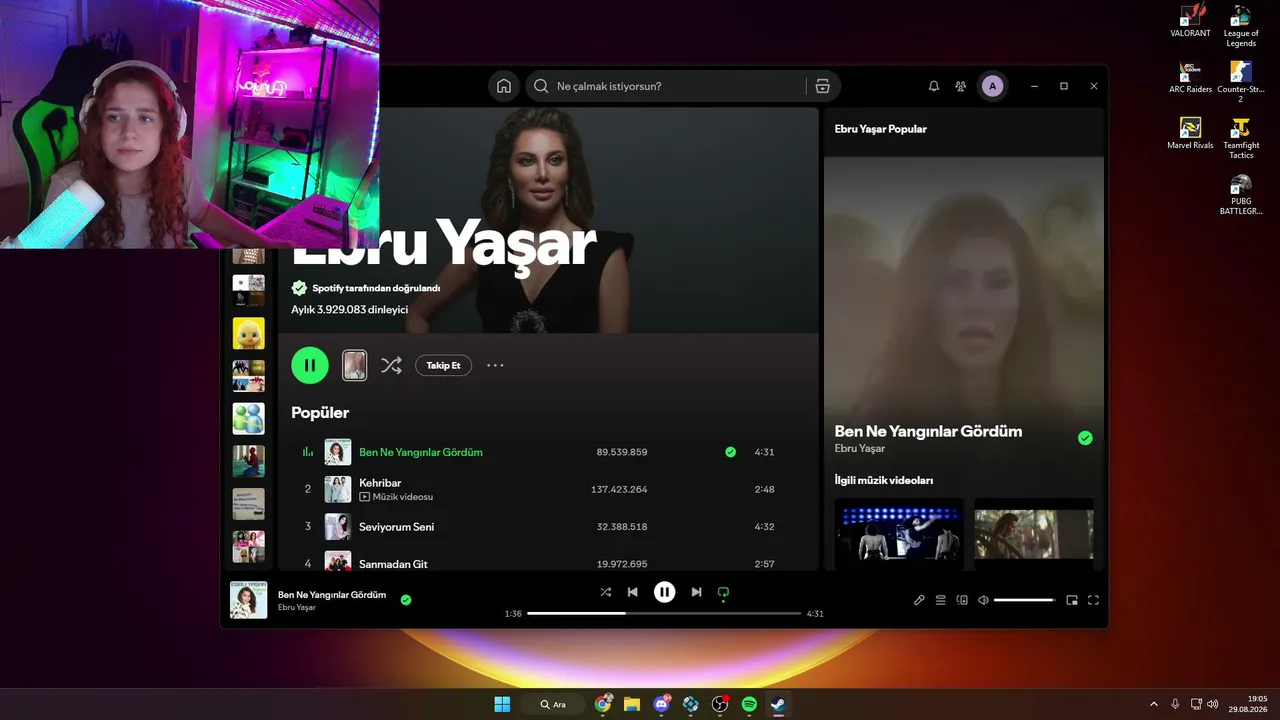
Task: Follow the artist with Takip Et
Action: pyautogui.click(x=443, y=365)
